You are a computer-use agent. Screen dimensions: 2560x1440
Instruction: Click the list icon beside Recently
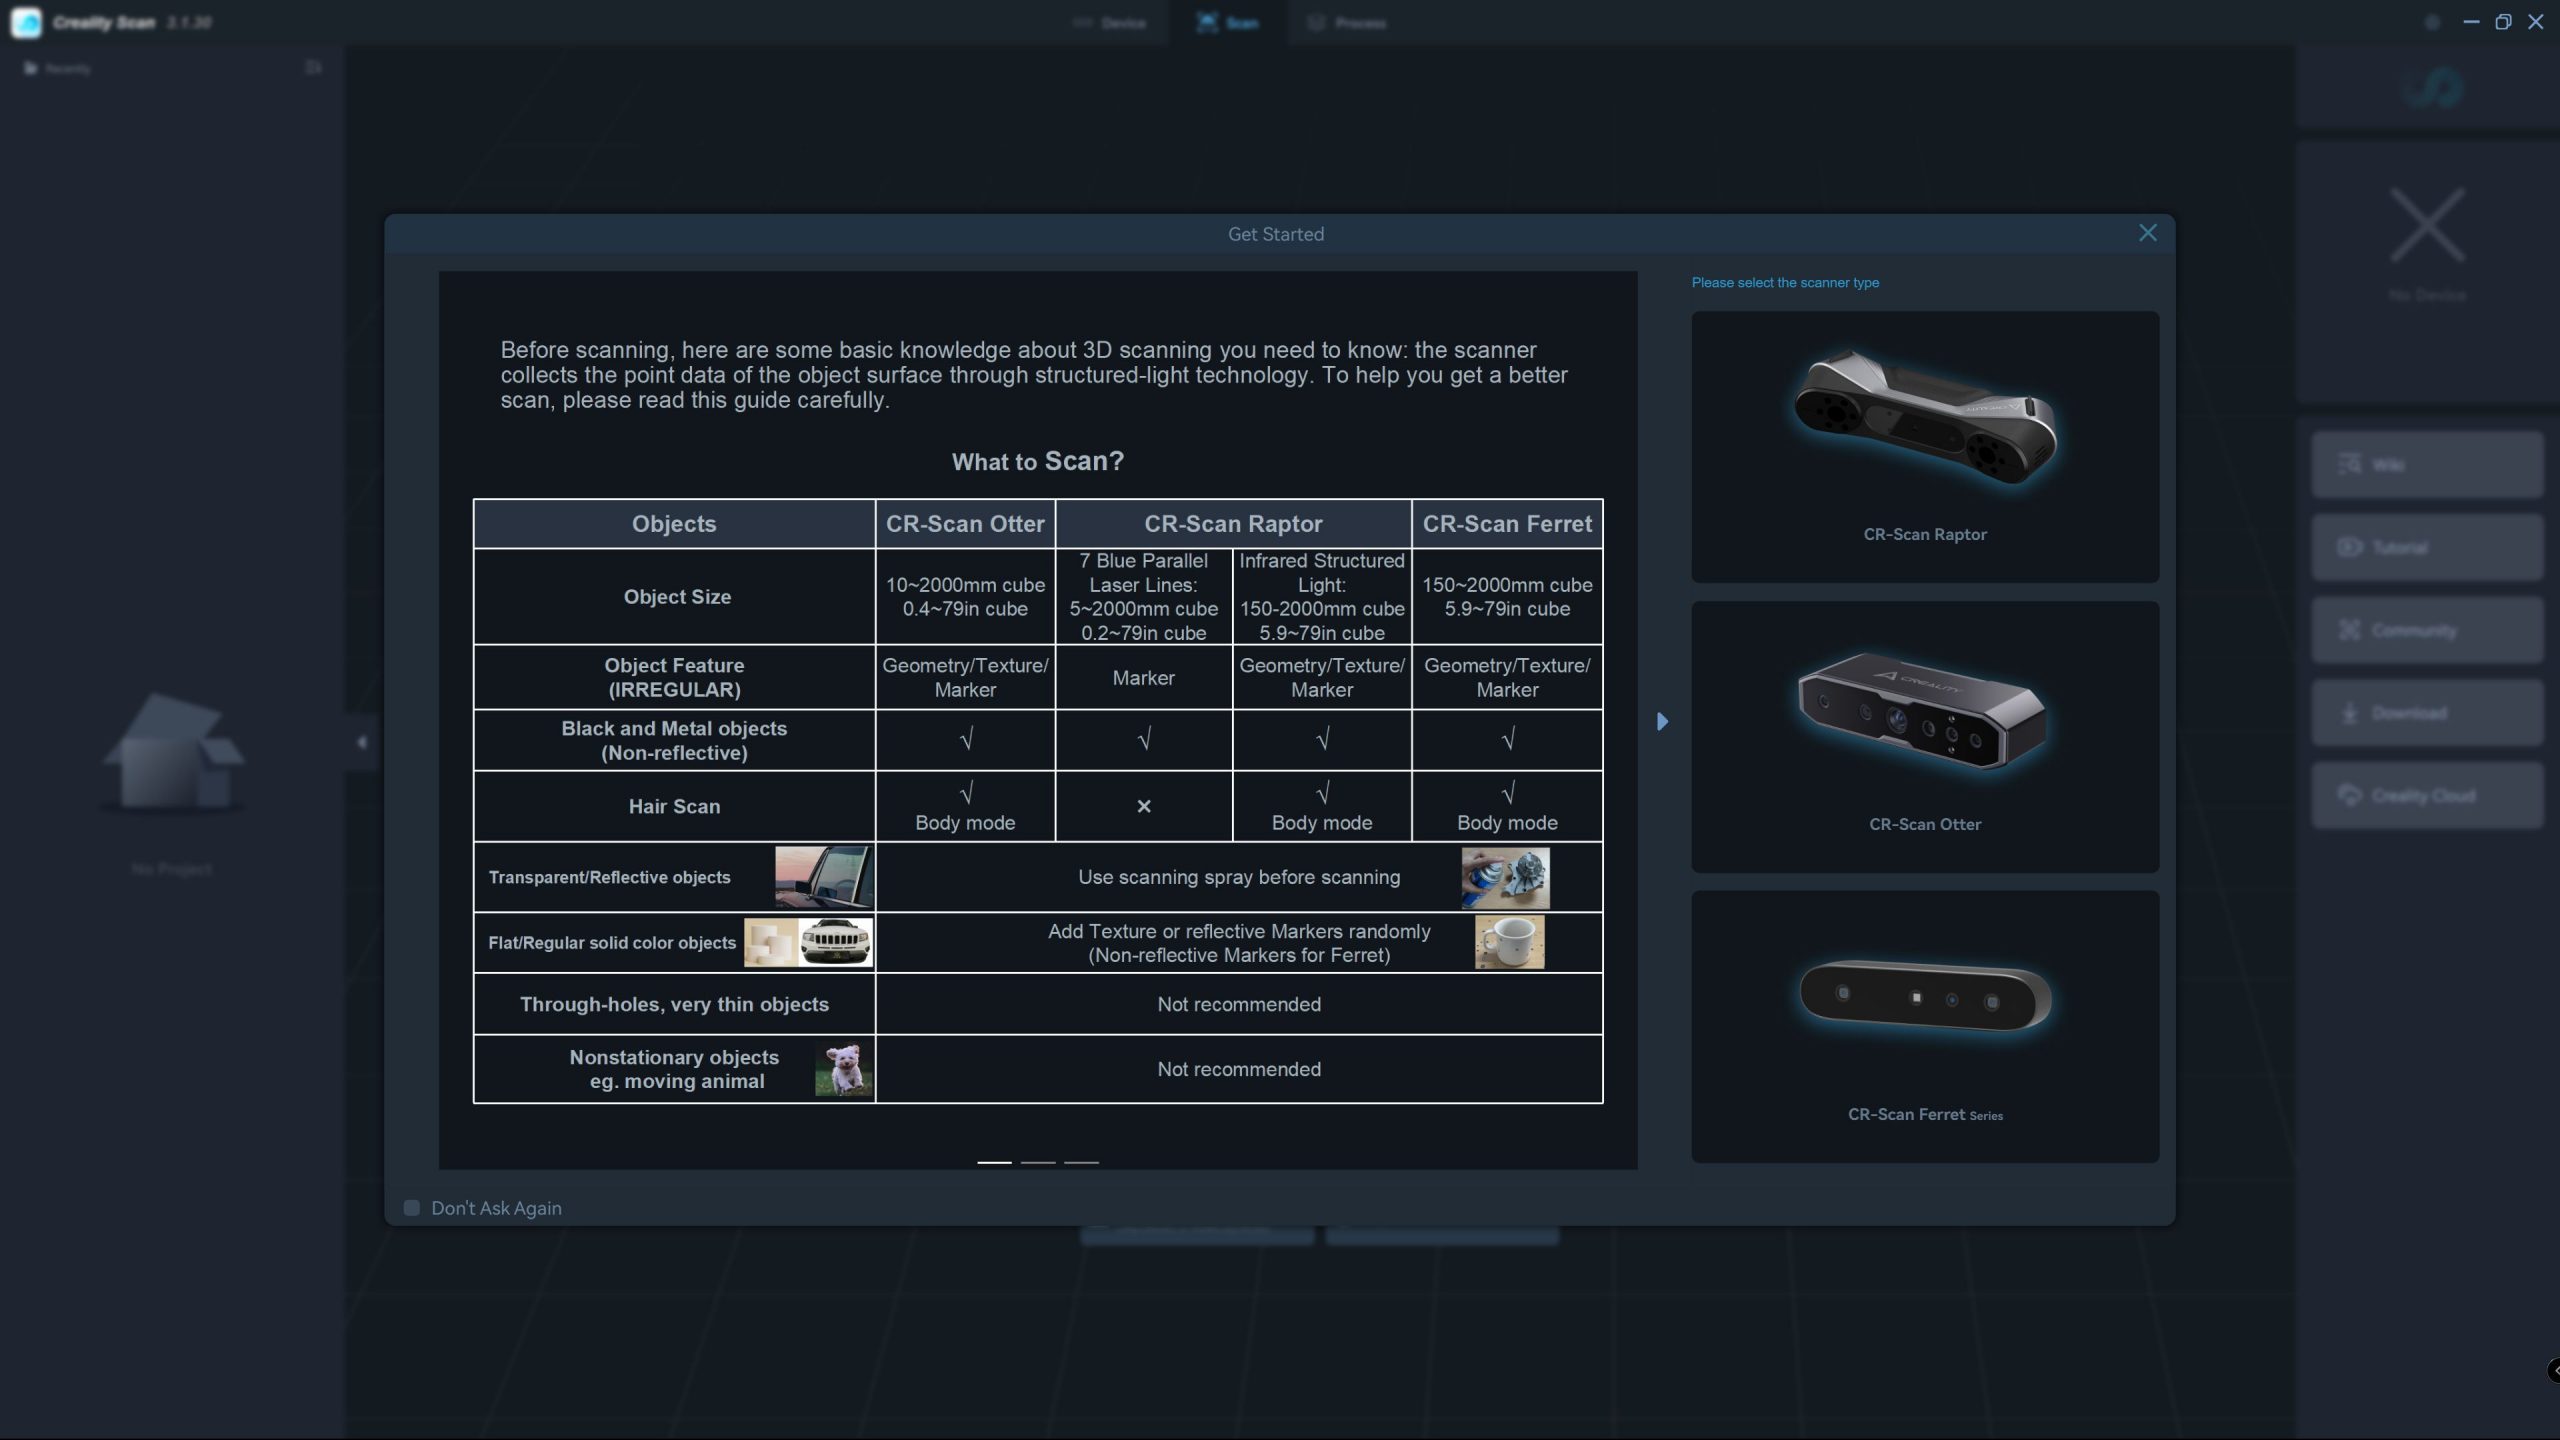313,68
